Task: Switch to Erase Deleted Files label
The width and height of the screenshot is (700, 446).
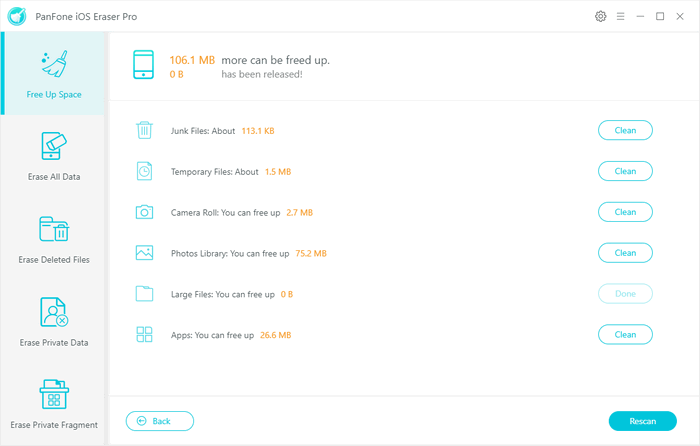Action: coord(54,260)
